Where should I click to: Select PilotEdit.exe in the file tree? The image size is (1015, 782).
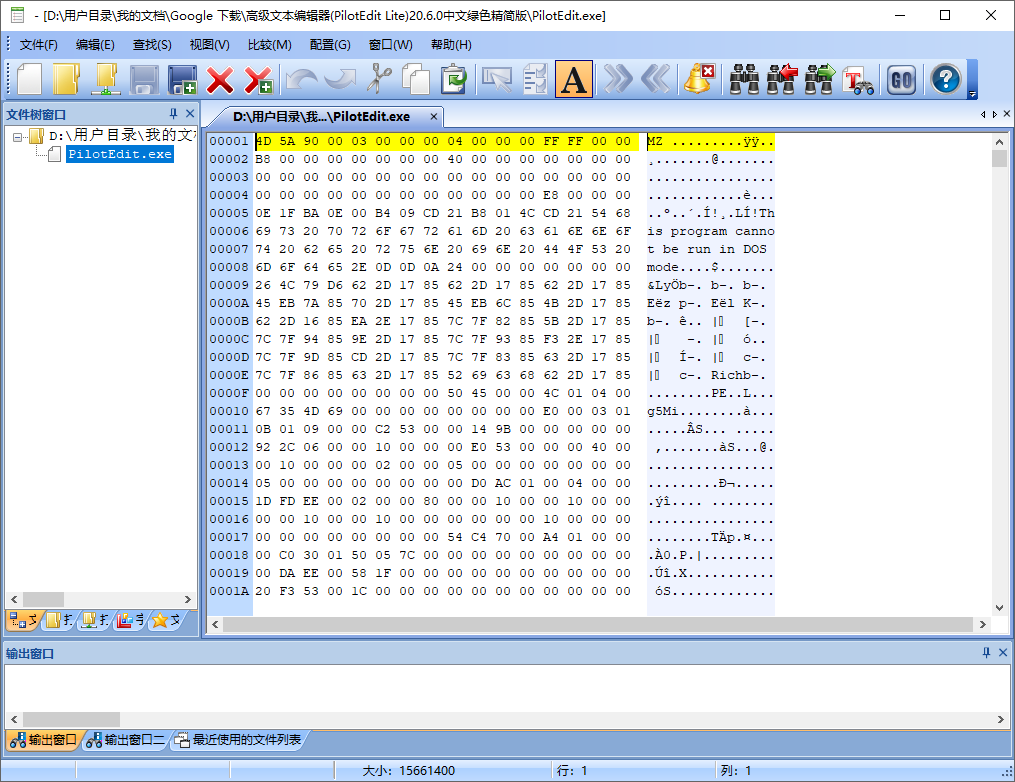[x=119, y=154]
